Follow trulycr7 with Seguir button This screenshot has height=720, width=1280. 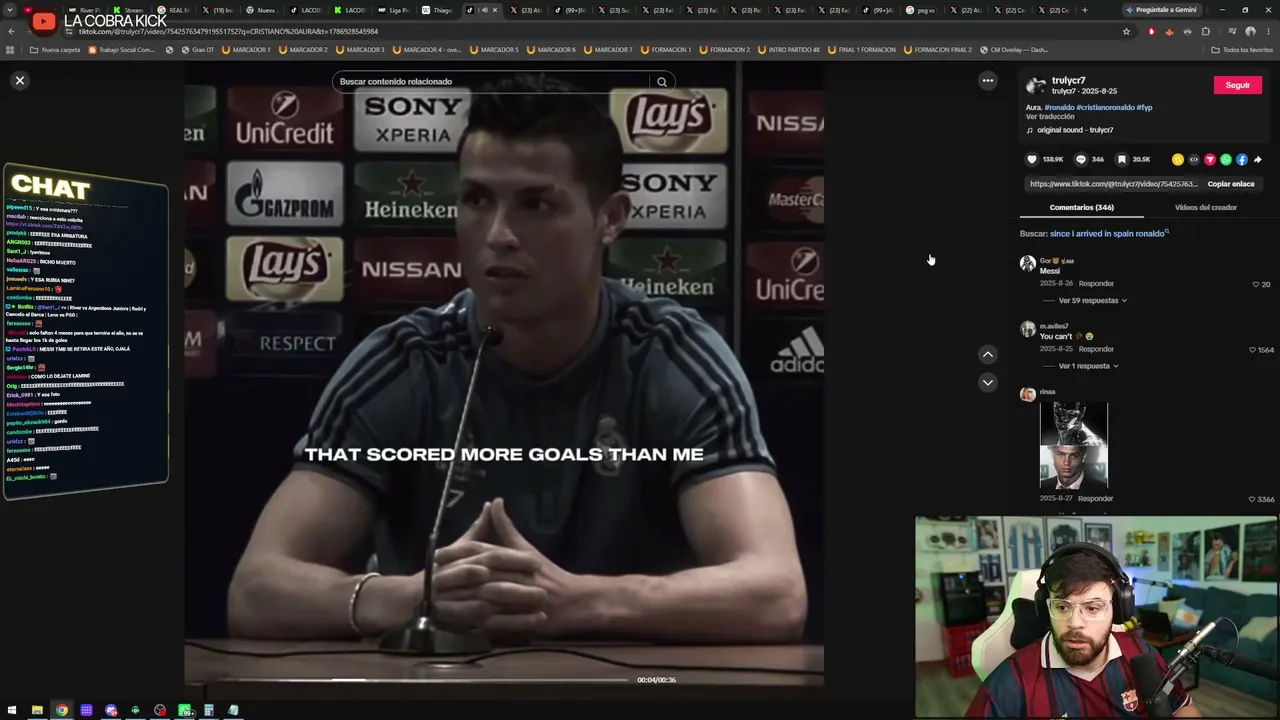tap(1238, 85)
